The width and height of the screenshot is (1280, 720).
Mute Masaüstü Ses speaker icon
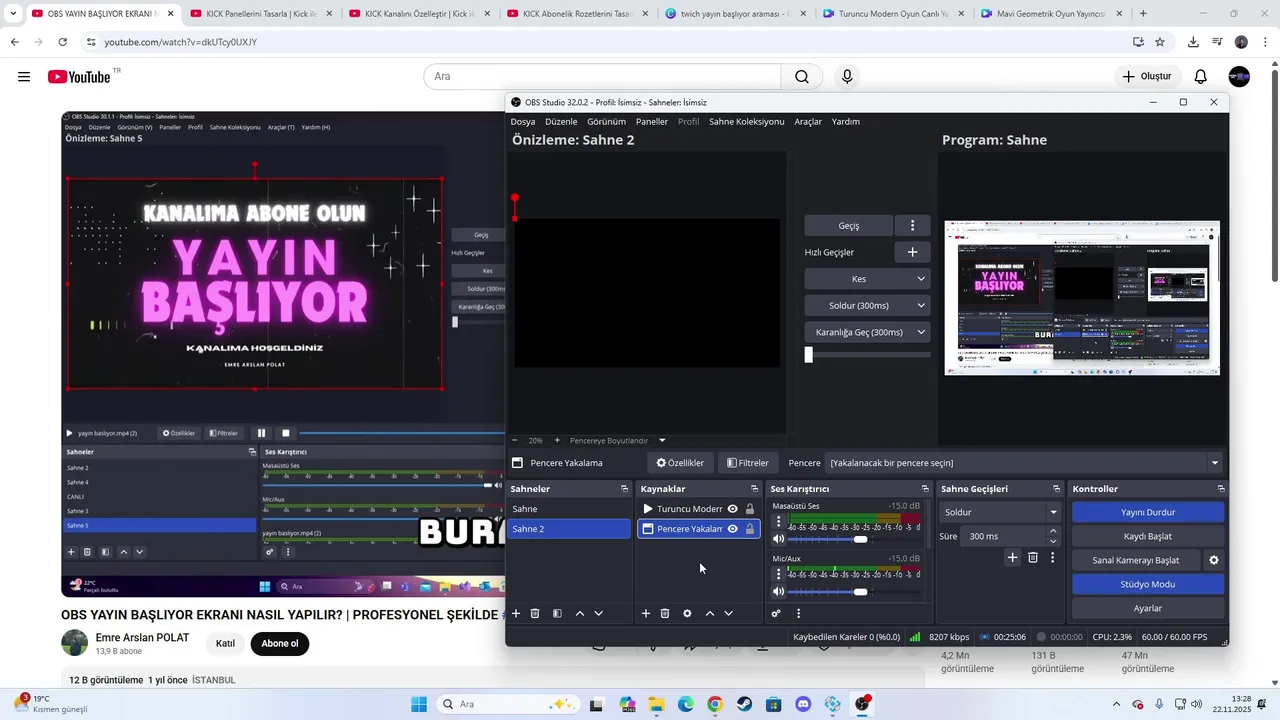[779, 539]
